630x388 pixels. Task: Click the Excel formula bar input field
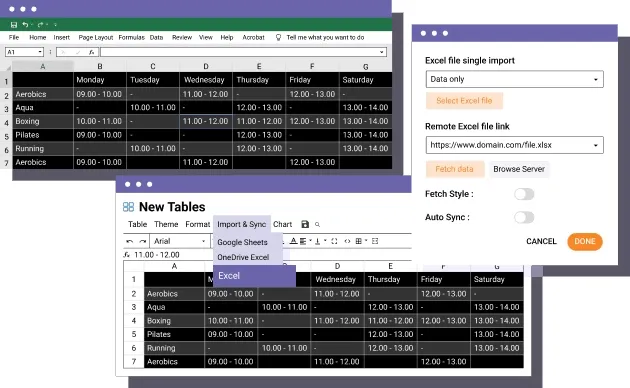pos(243,52)
